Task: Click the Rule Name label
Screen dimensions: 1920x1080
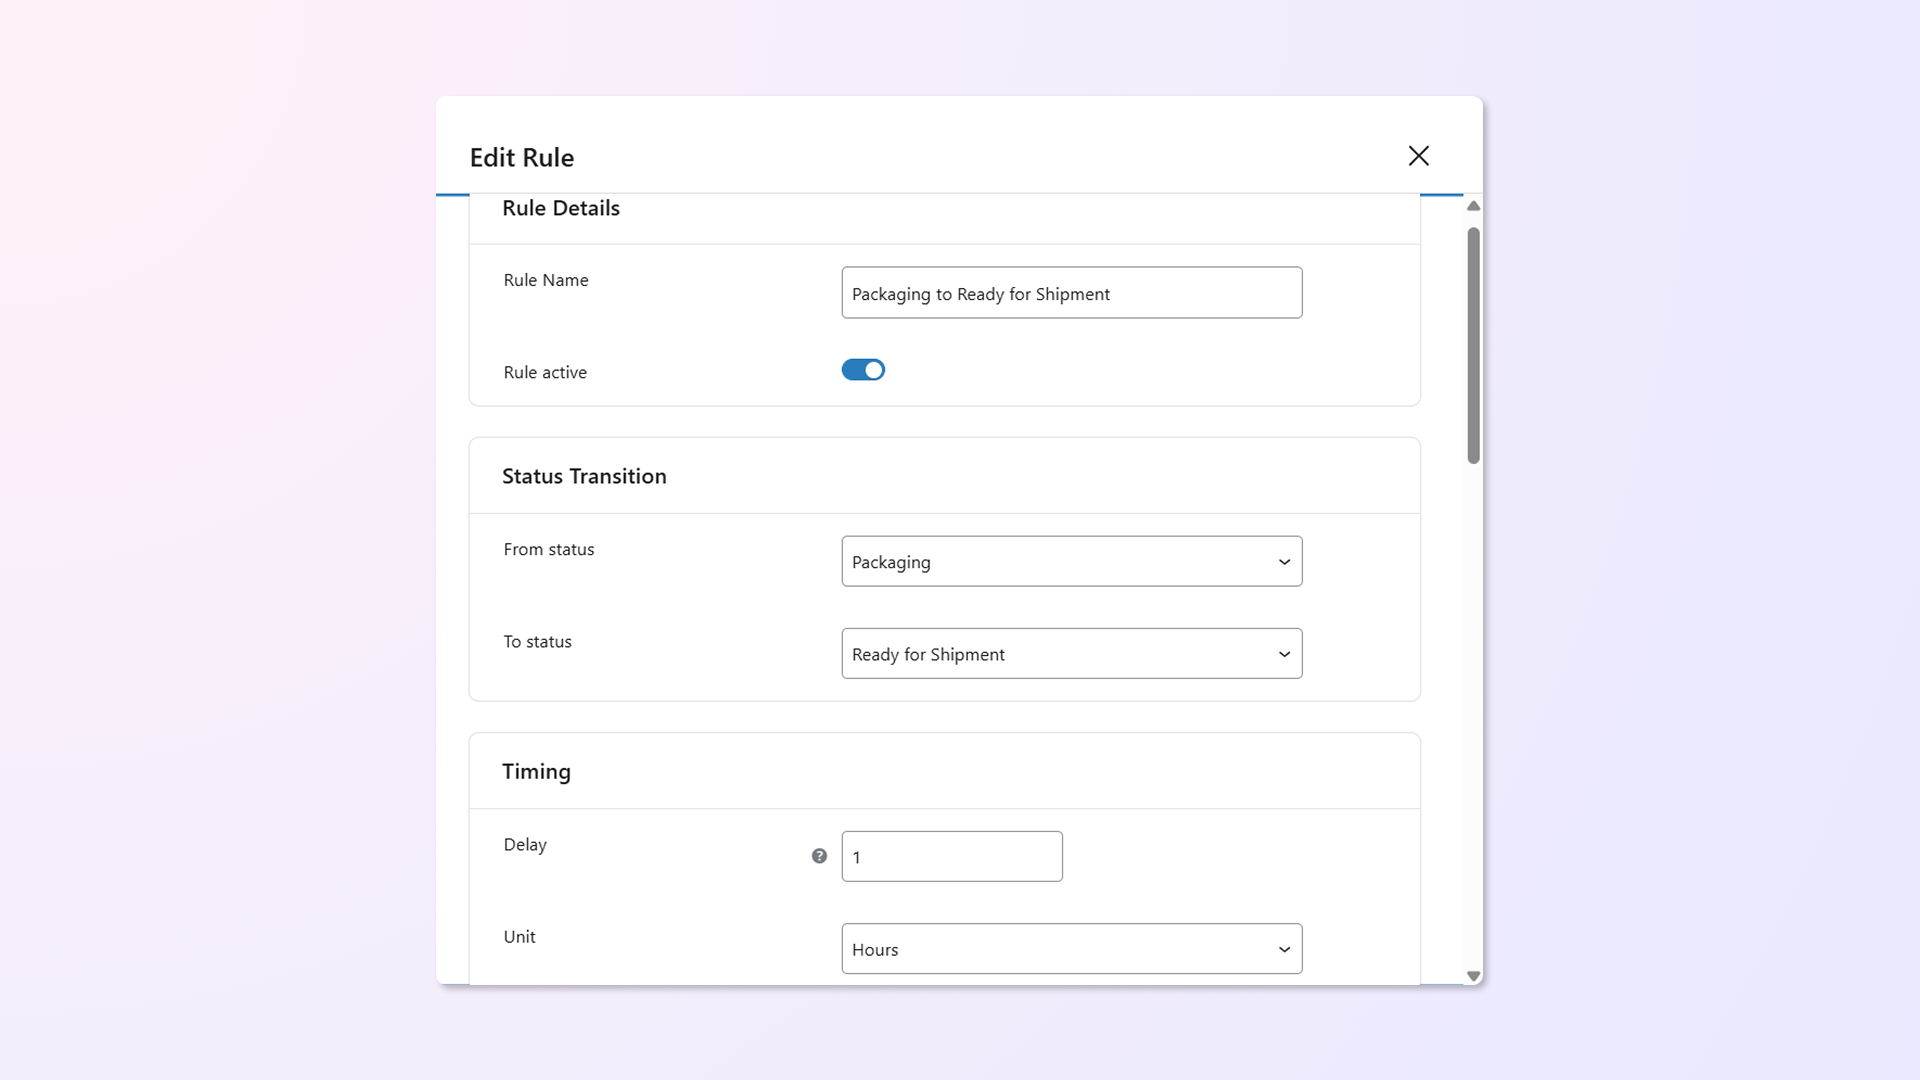Action: (546, 280)
